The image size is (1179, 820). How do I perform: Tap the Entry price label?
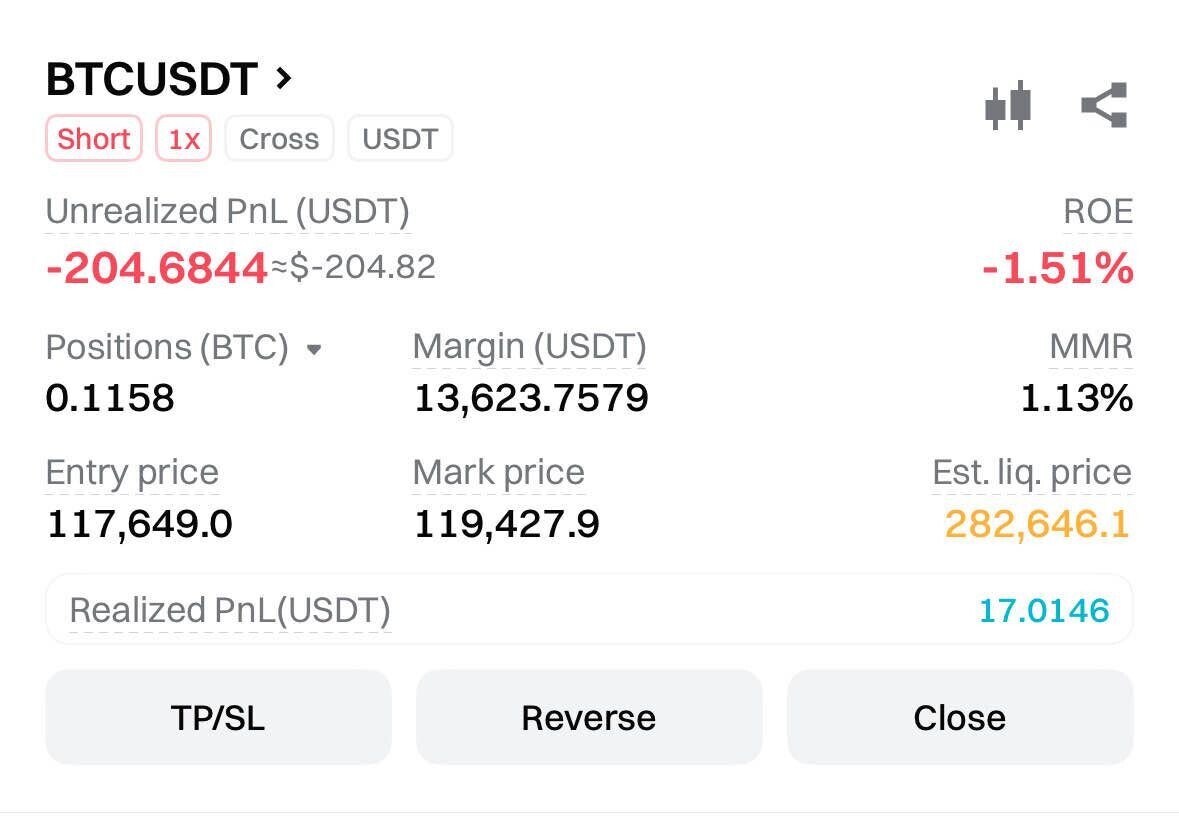tap(132, 472)
